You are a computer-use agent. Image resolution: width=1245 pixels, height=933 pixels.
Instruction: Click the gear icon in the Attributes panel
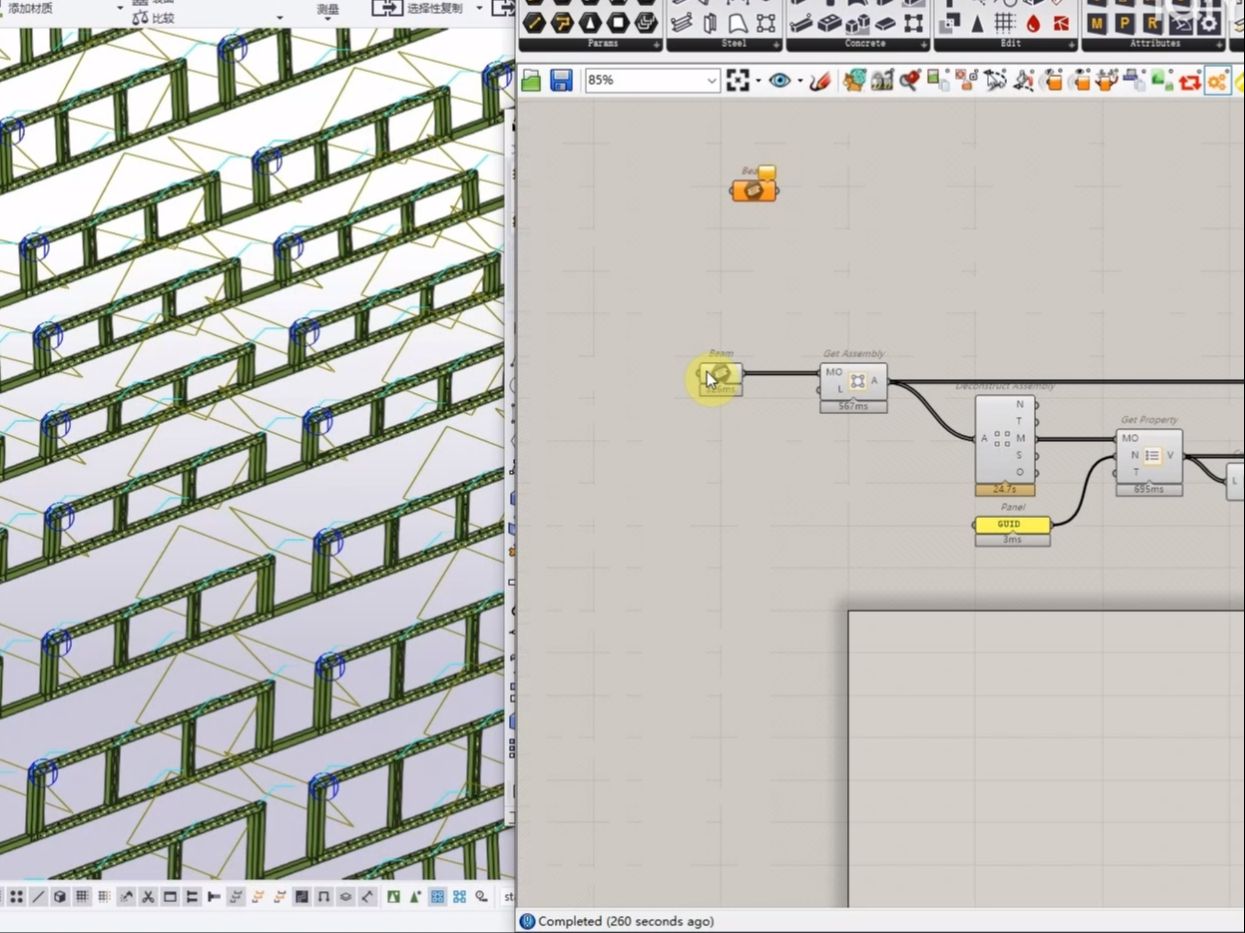(1210, 23)
